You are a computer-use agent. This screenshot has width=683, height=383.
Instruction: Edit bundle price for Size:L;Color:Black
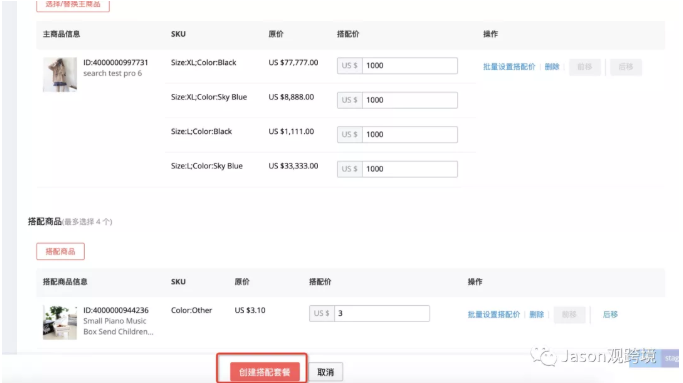409,134
